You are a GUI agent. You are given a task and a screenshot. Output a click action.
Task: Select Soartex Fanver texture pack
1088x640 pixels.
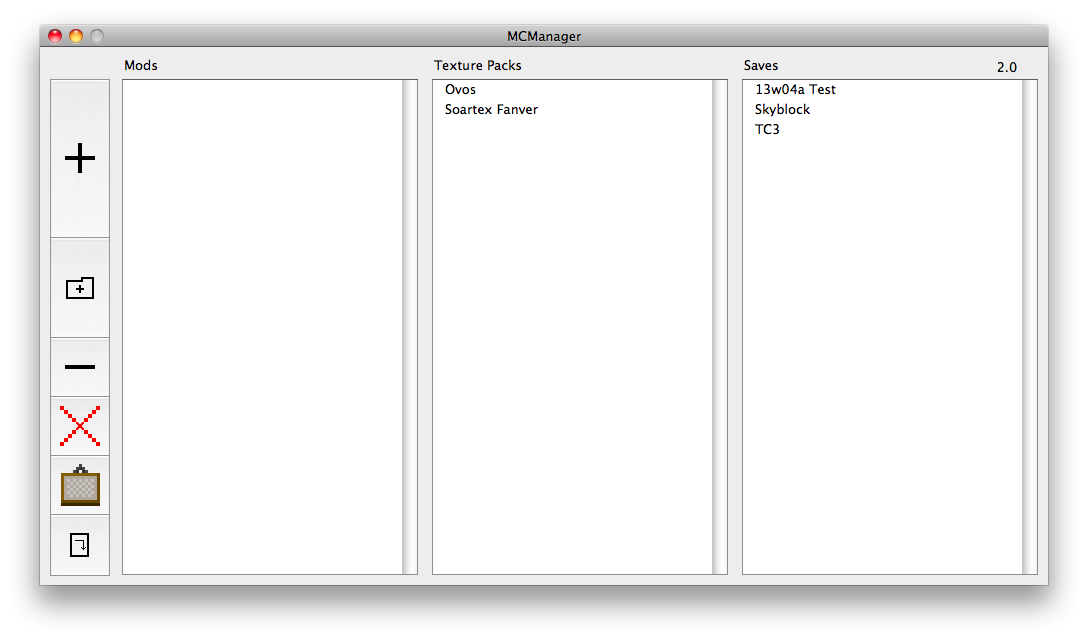tap(491, 110)
